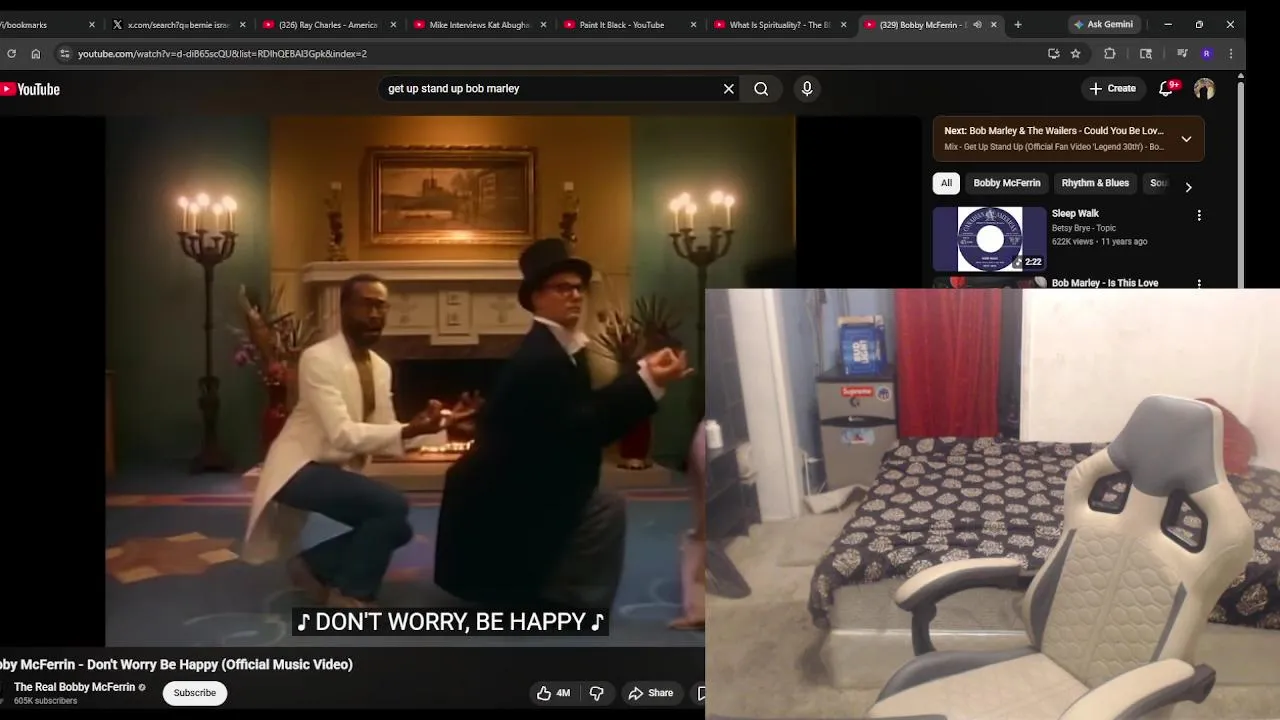This screenshot has height=720, width=1280.
Task: Open options menu for Sleep Walk
Action: 1199,215
